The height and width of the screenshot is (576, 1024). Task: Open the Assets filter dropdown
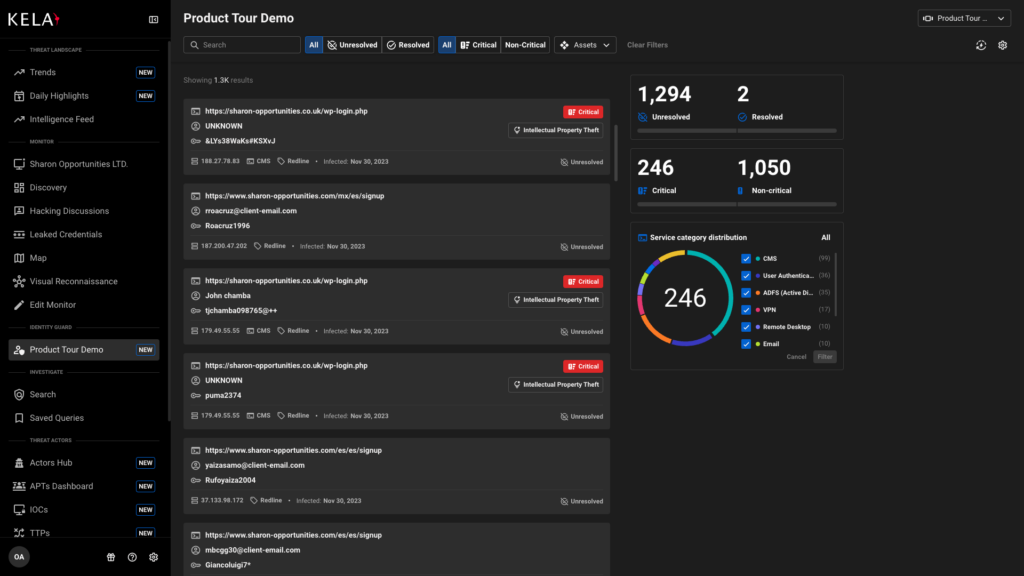(x=584, y=44)
